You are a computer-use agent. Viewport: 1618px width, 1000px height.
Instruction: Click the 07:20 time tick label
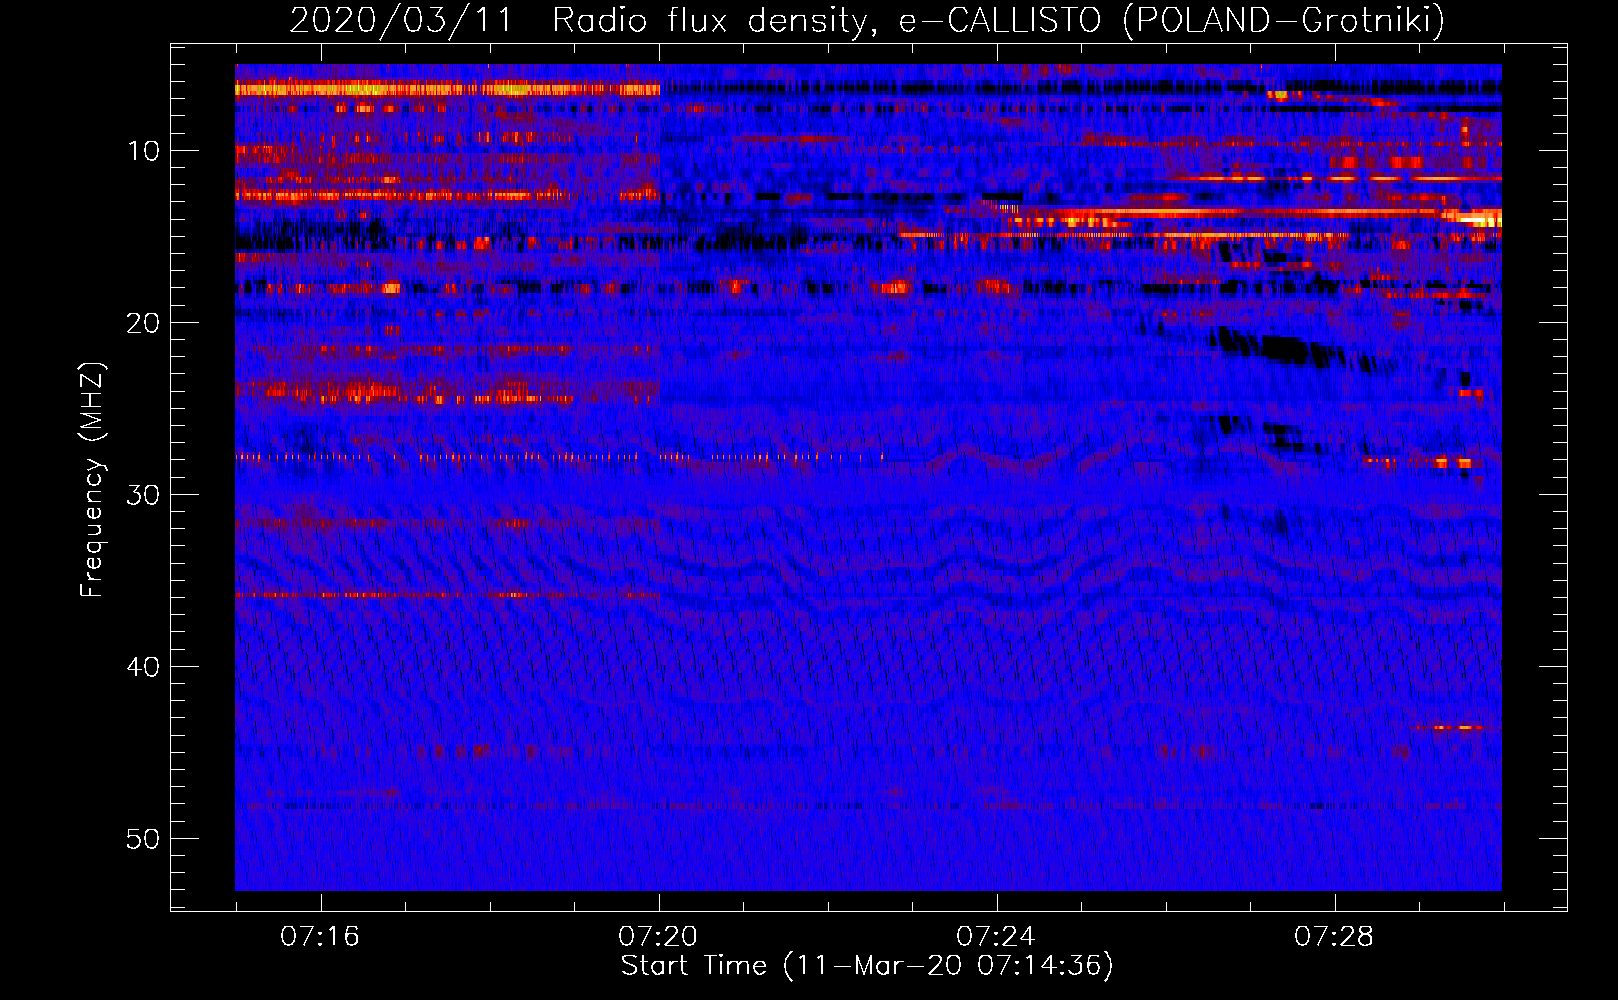click(x=658, y=937)
